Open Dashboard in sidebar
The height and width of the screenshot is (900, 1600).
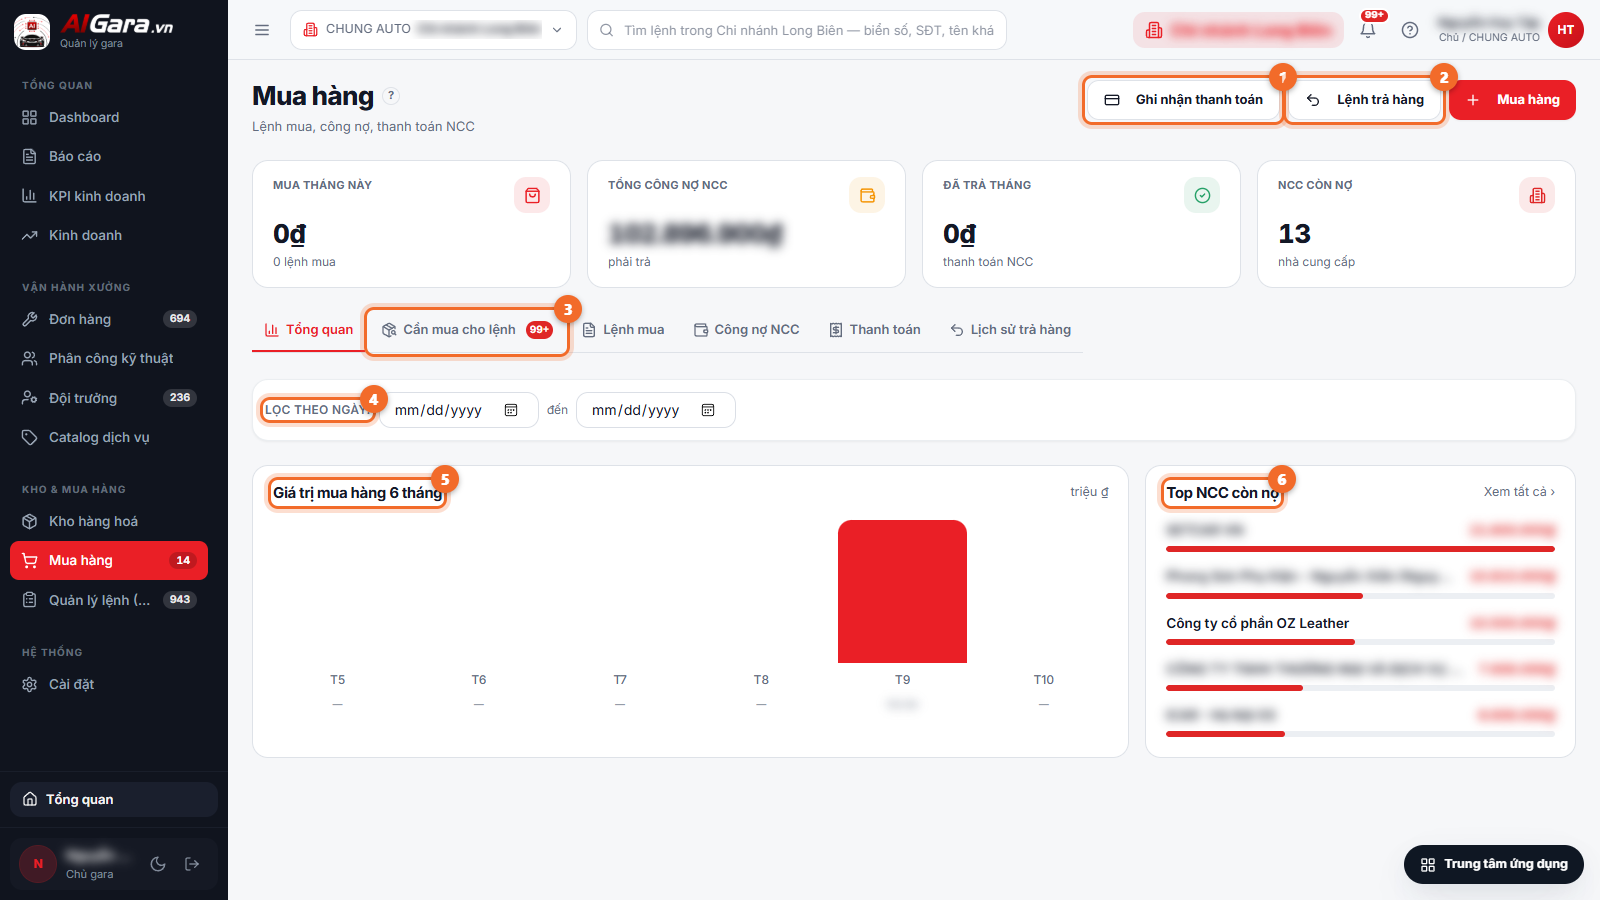[109, 117]
